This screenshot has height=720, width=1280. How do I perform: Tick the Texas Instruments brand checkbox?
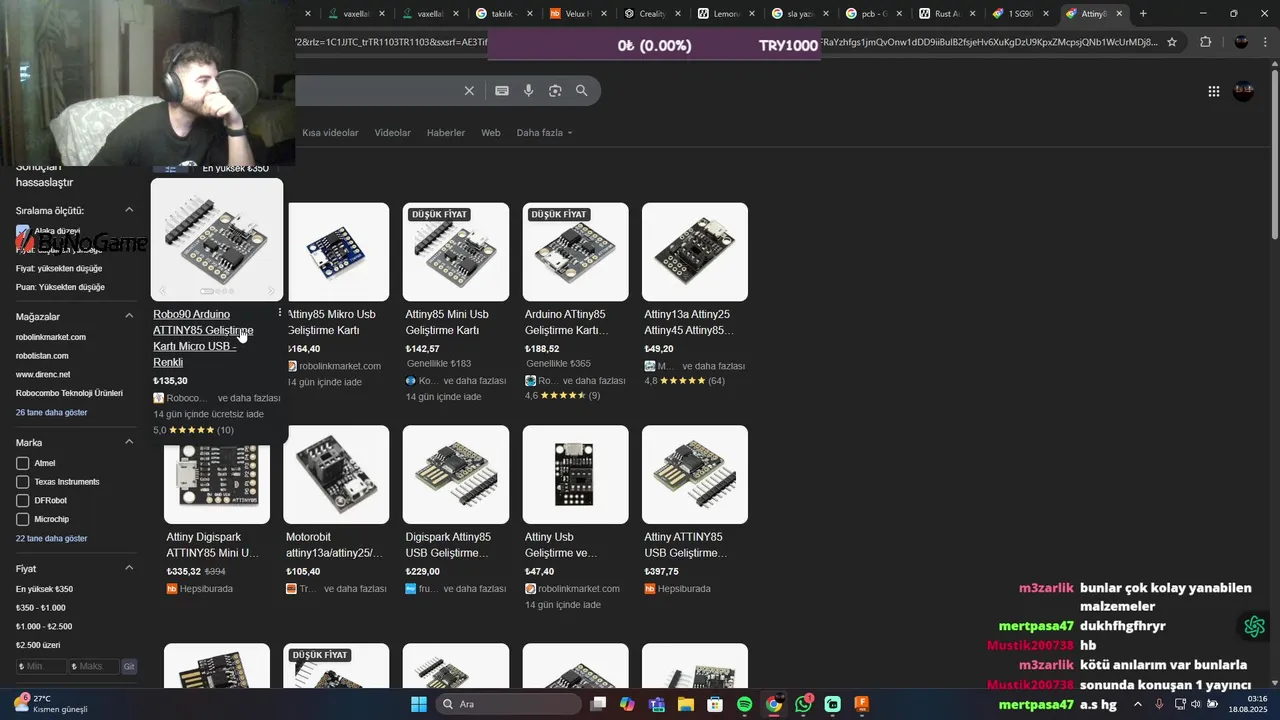pyautogui.click(x=23, y=482)
